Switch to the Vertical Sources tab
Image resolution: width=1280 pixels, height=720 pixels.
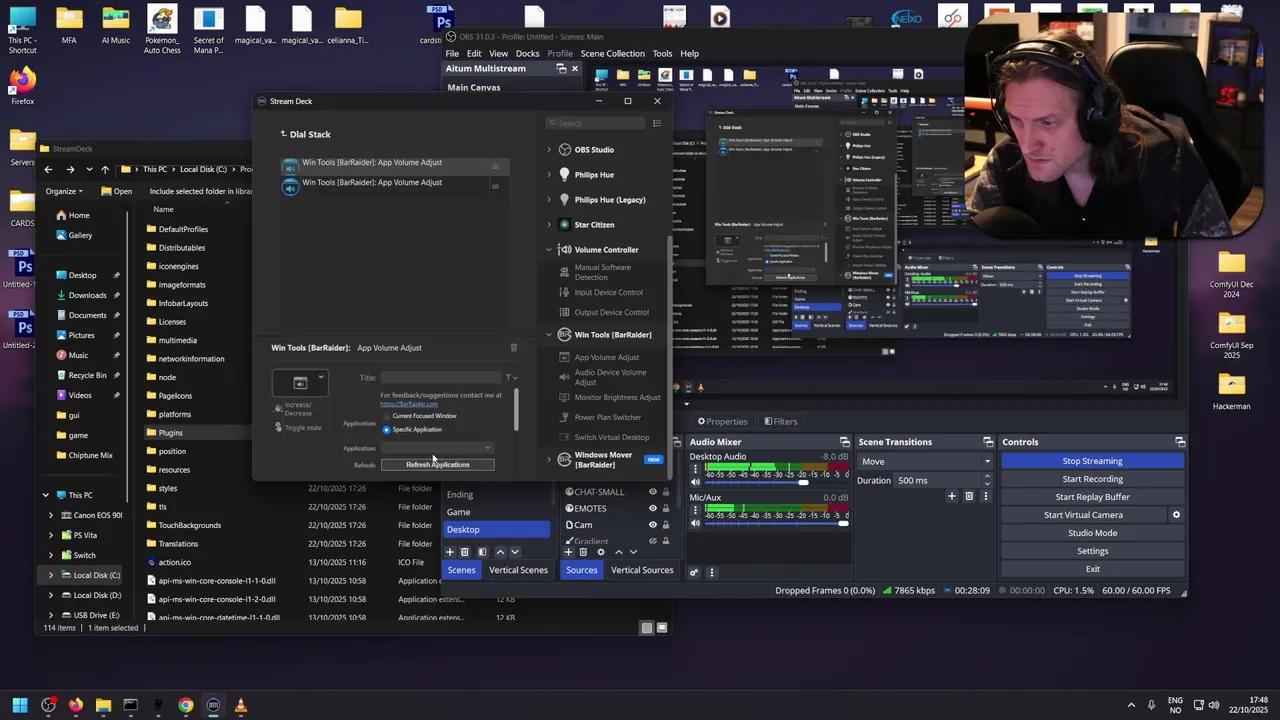(642, 570)
